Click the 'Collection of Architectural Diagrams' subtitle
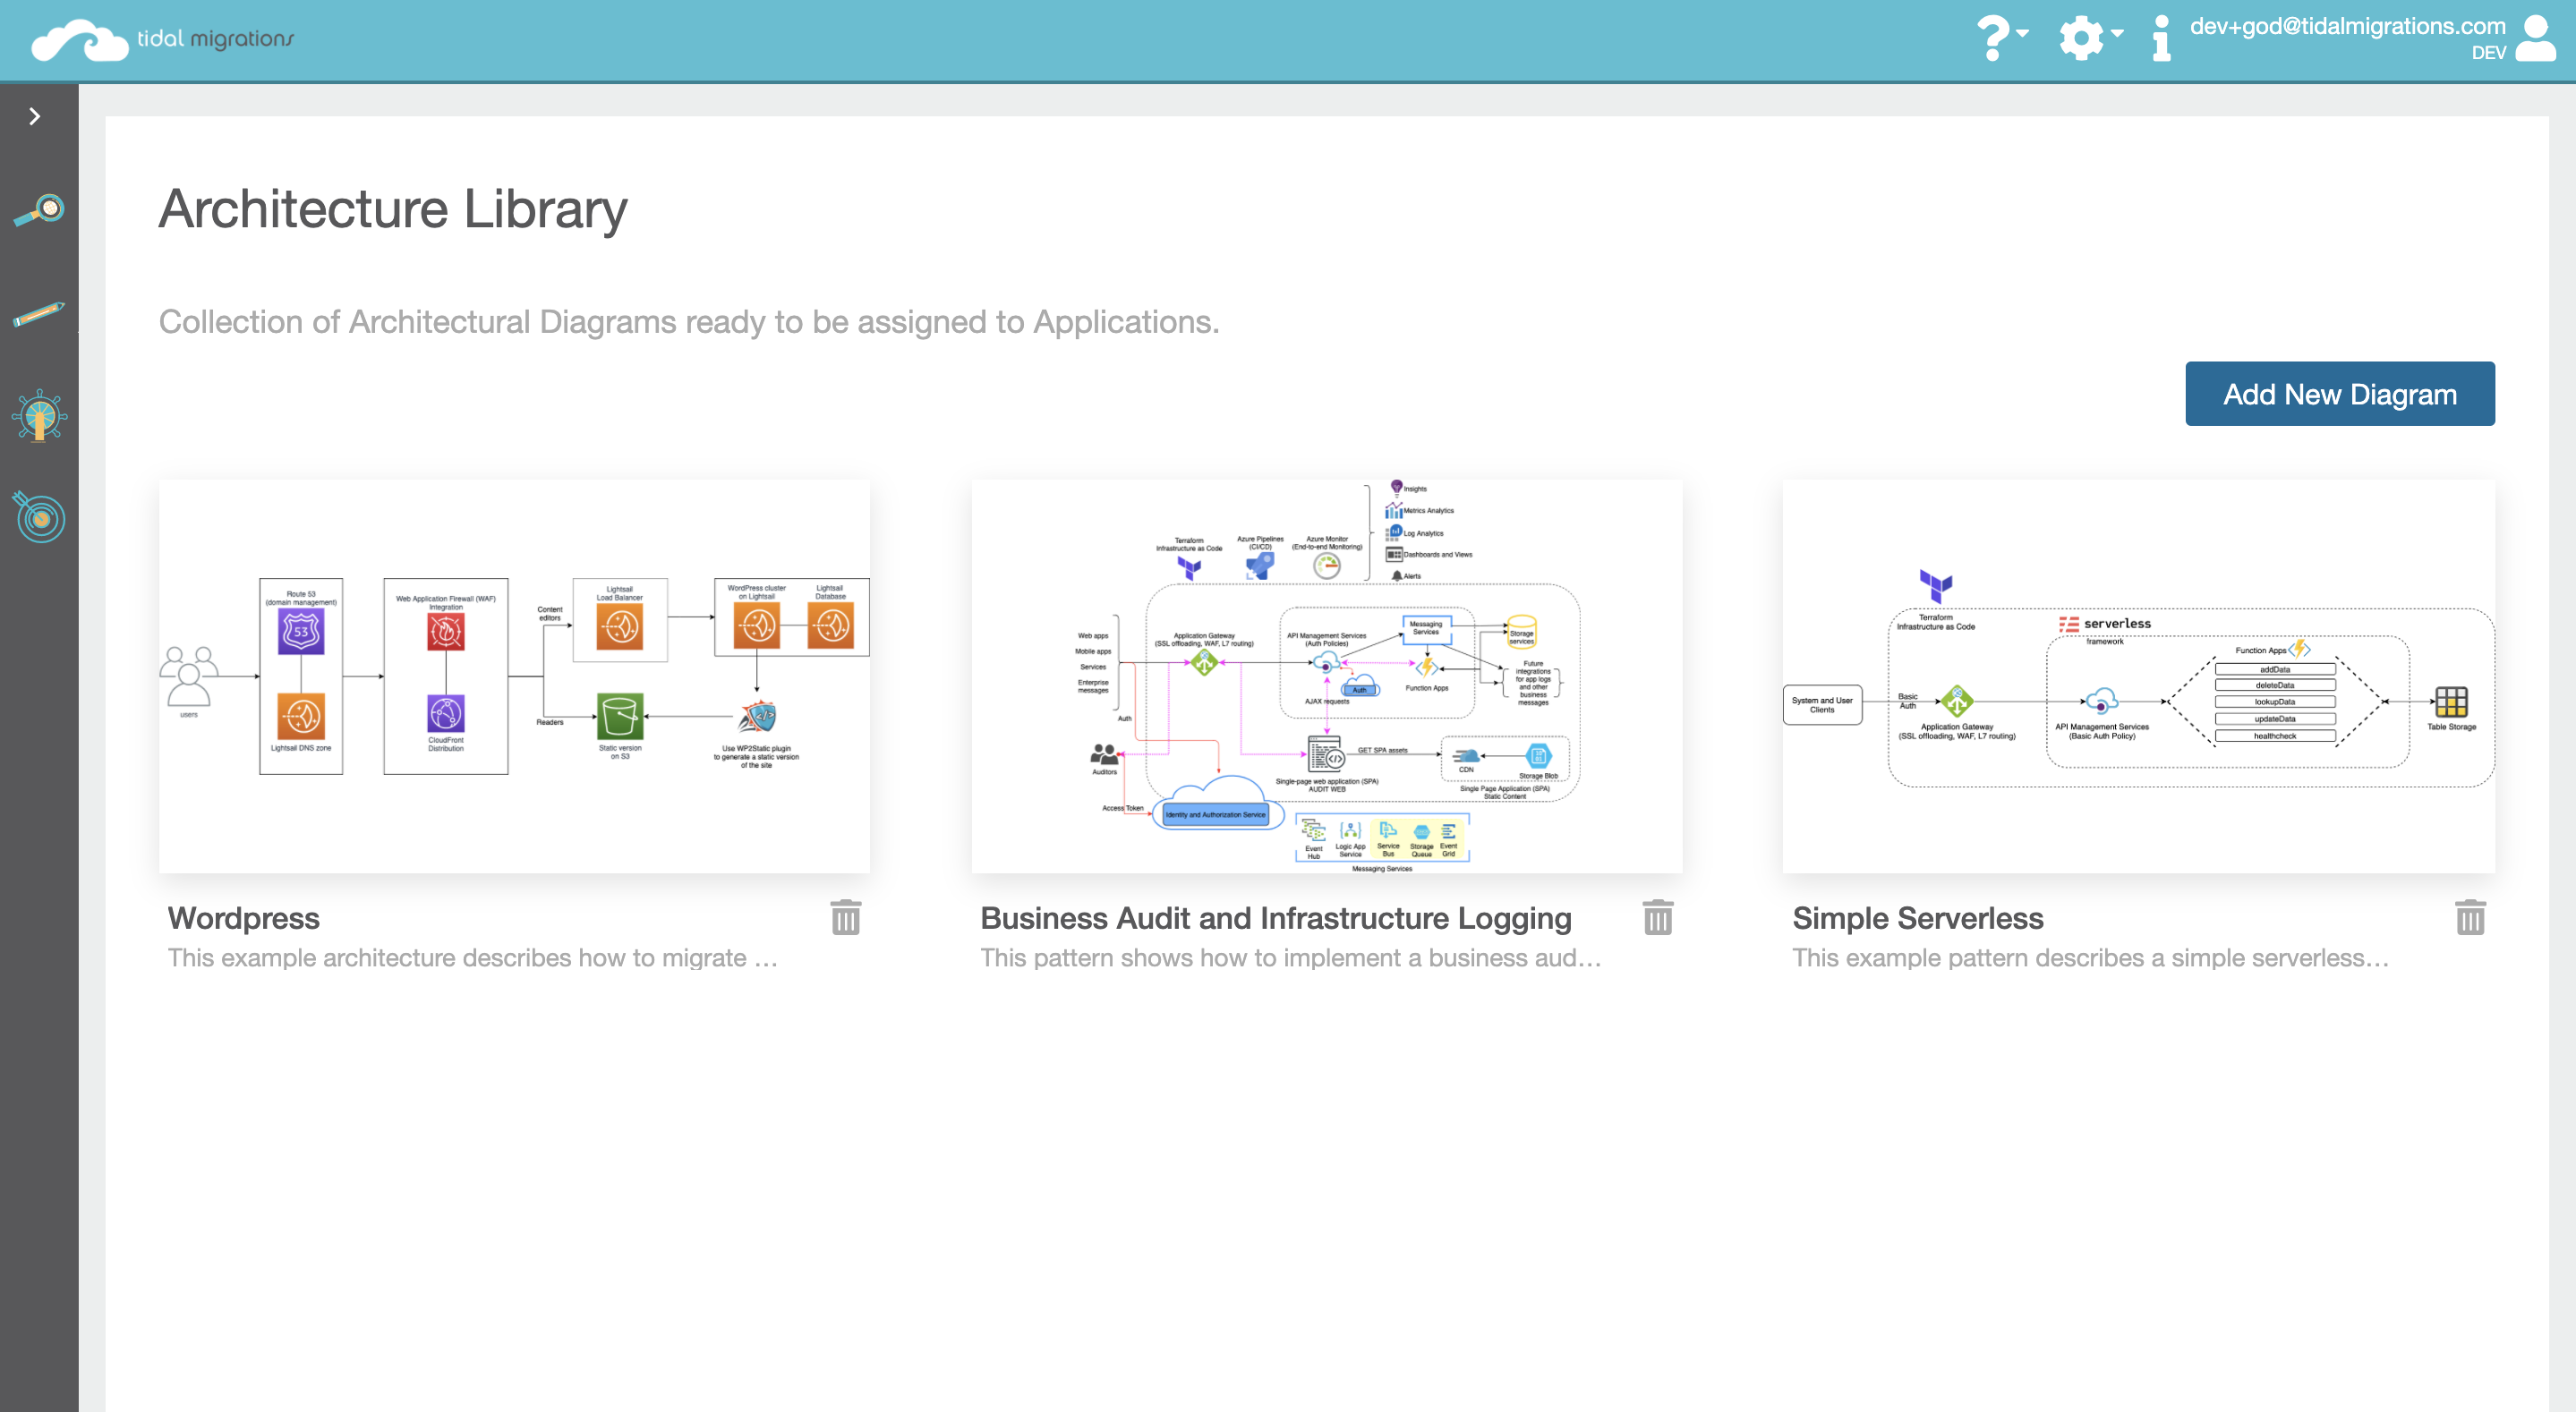Image resolution: width=2576 pixels, height=1412 pixels. (689, 322)
